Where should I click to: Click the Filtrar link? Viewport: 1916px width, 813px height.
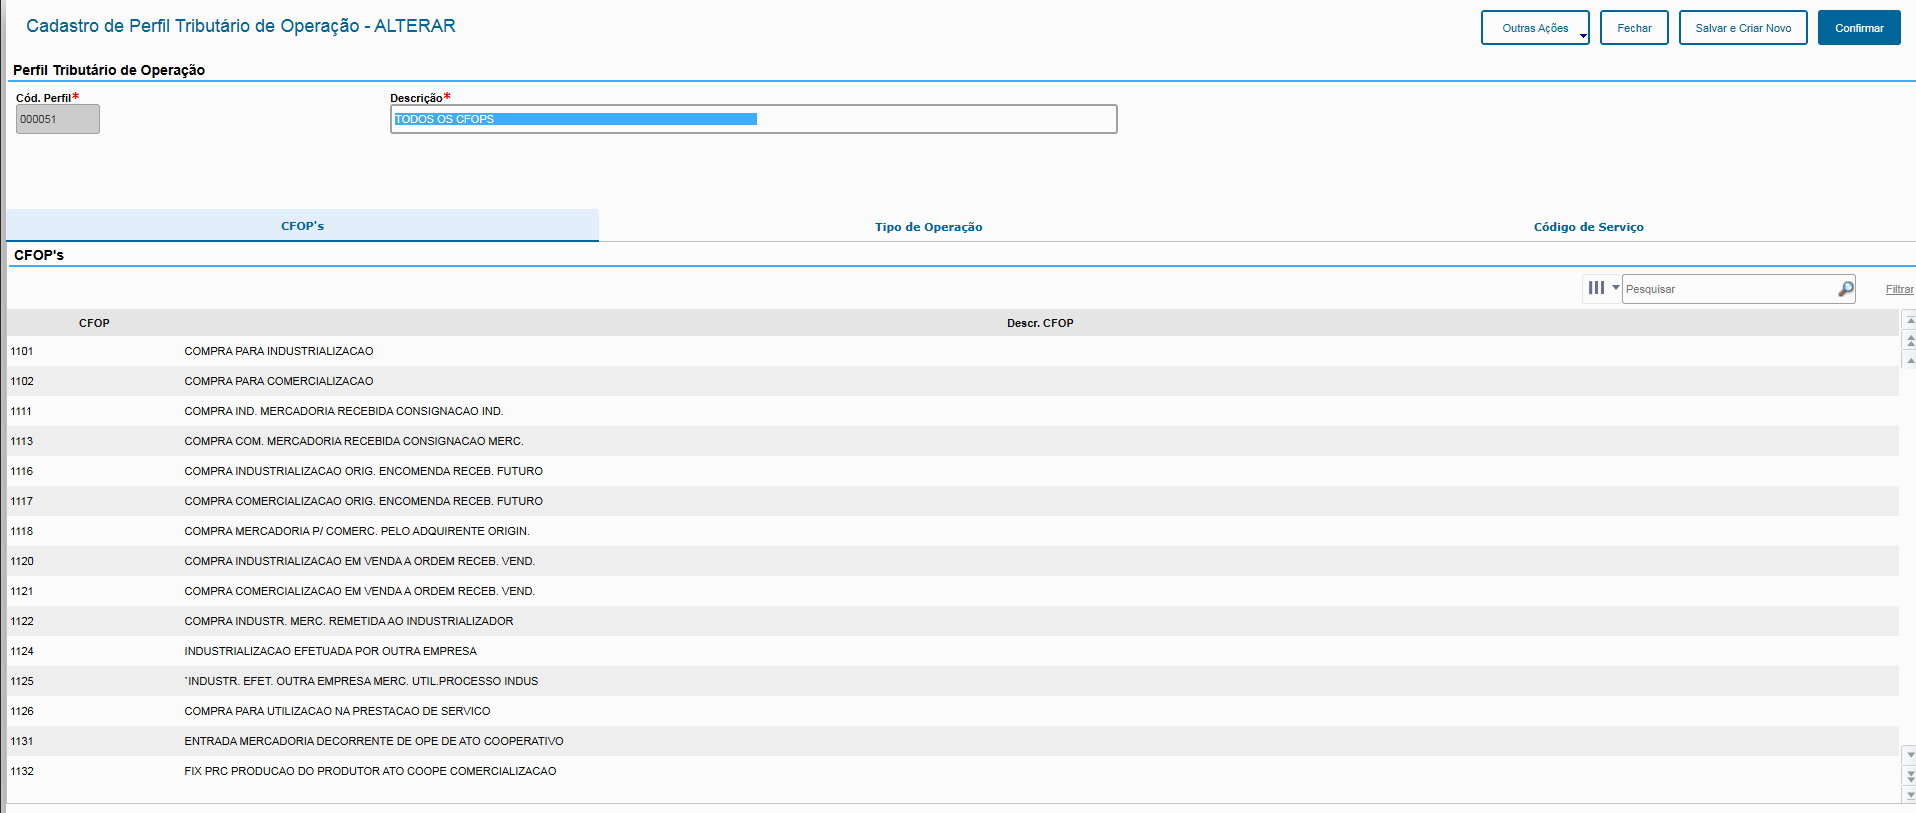pos(1899,289)
